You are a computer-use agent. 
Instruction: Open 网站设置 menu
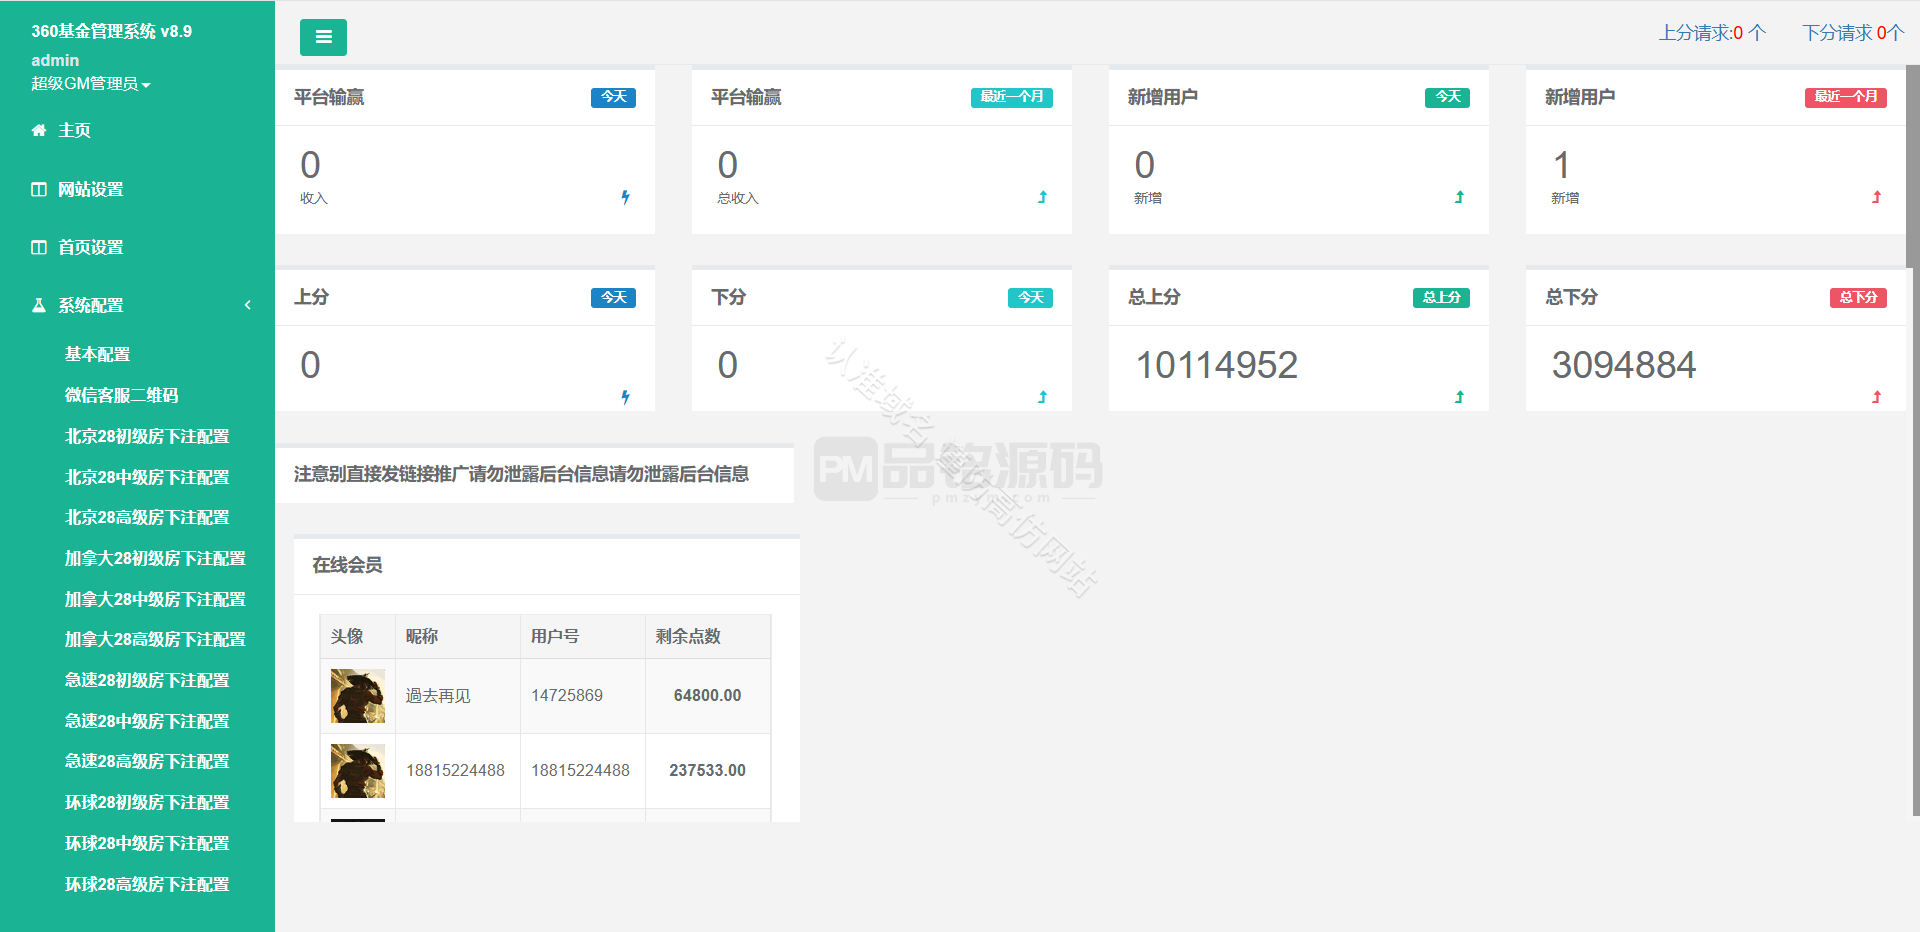[91, 189]
